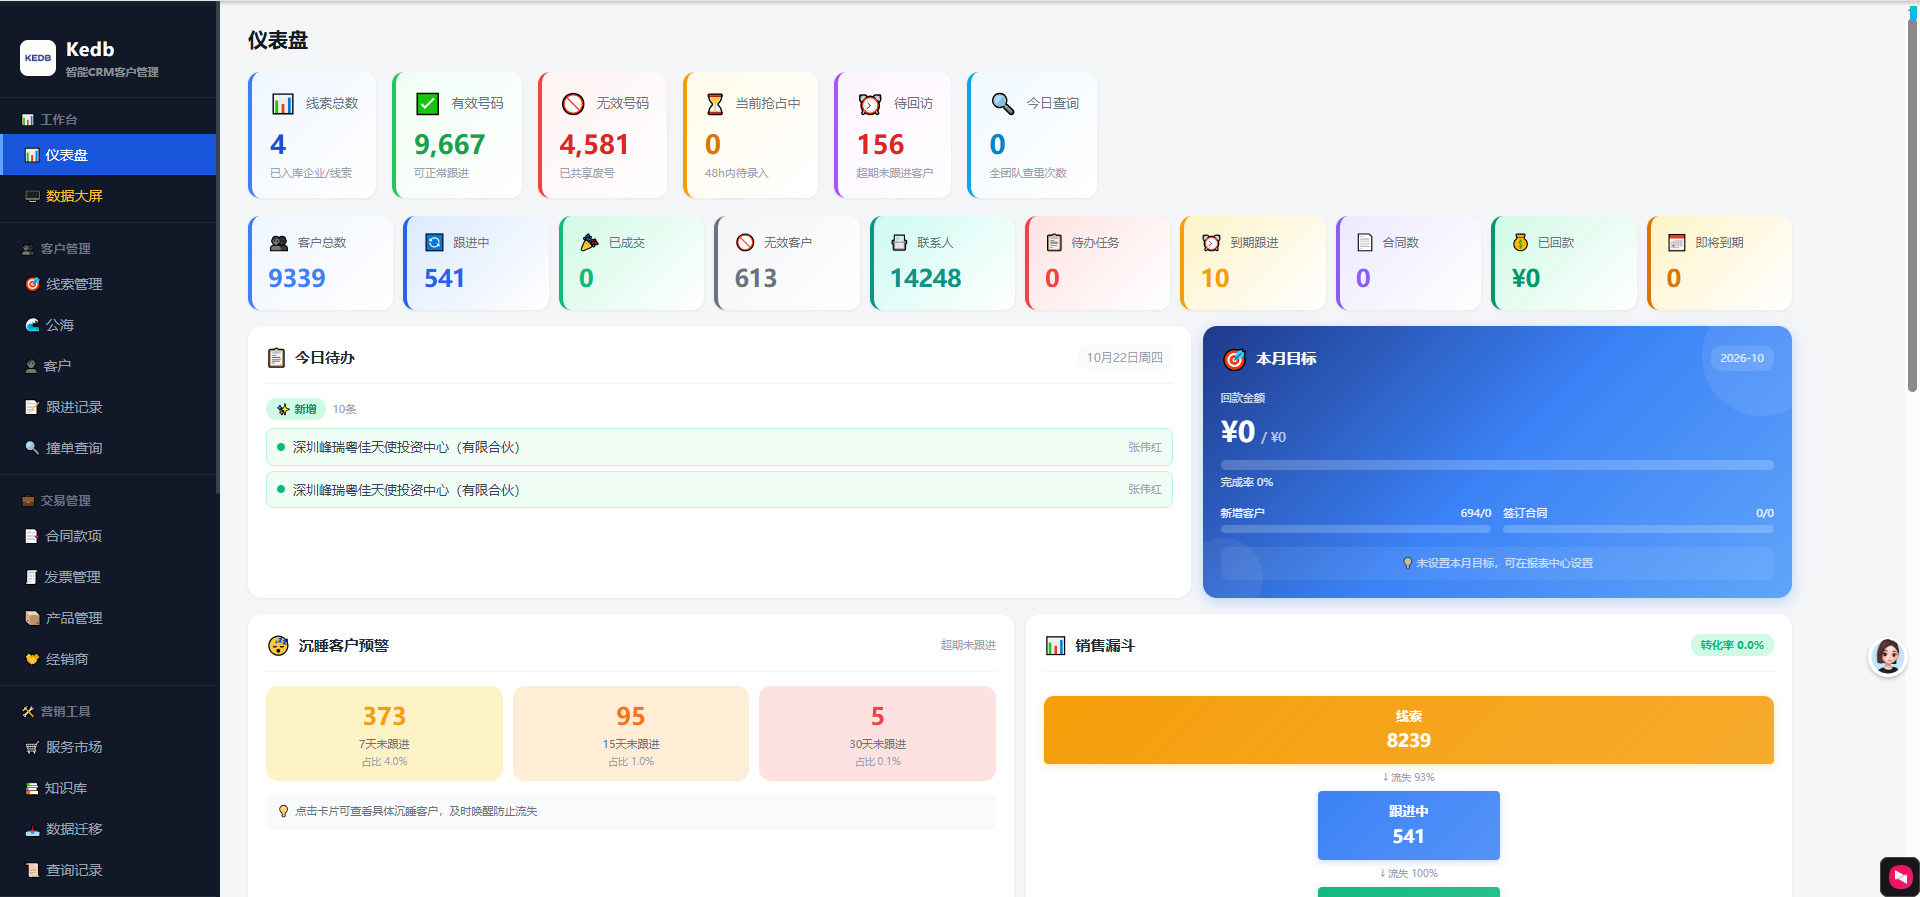This screenshot has width=1920, height=897.
Task: Click the 回款金额 progress bar
Action: (x=1497, y=465)
